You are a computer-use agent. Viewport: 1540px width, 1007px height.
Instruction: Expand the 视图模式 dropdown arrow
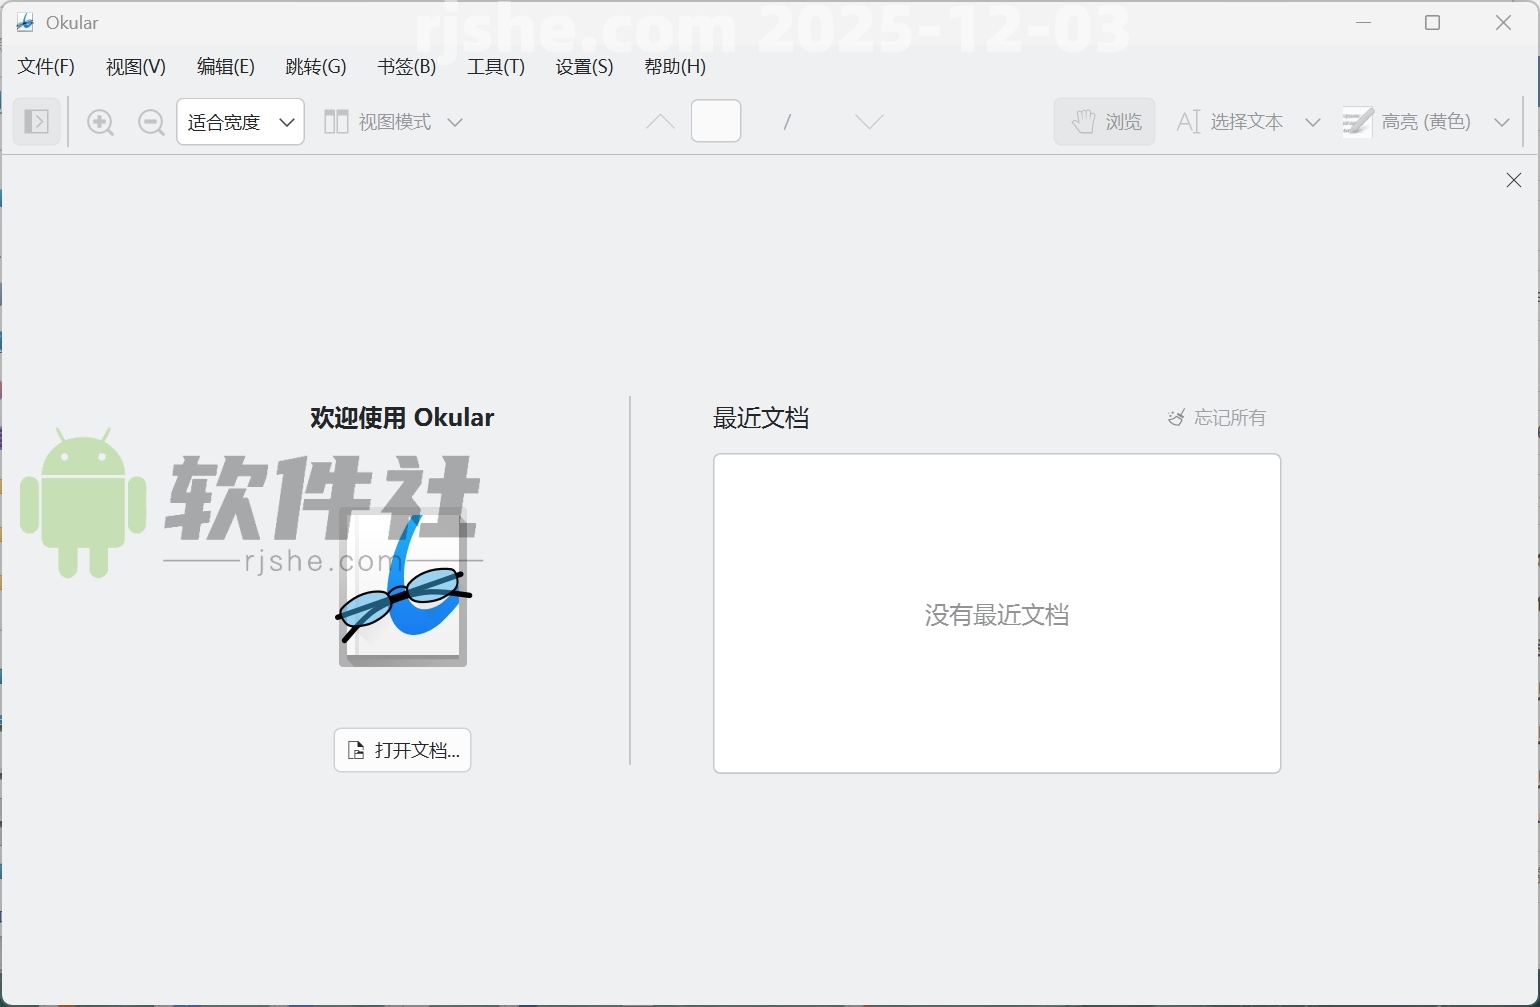tap(457, 121)
